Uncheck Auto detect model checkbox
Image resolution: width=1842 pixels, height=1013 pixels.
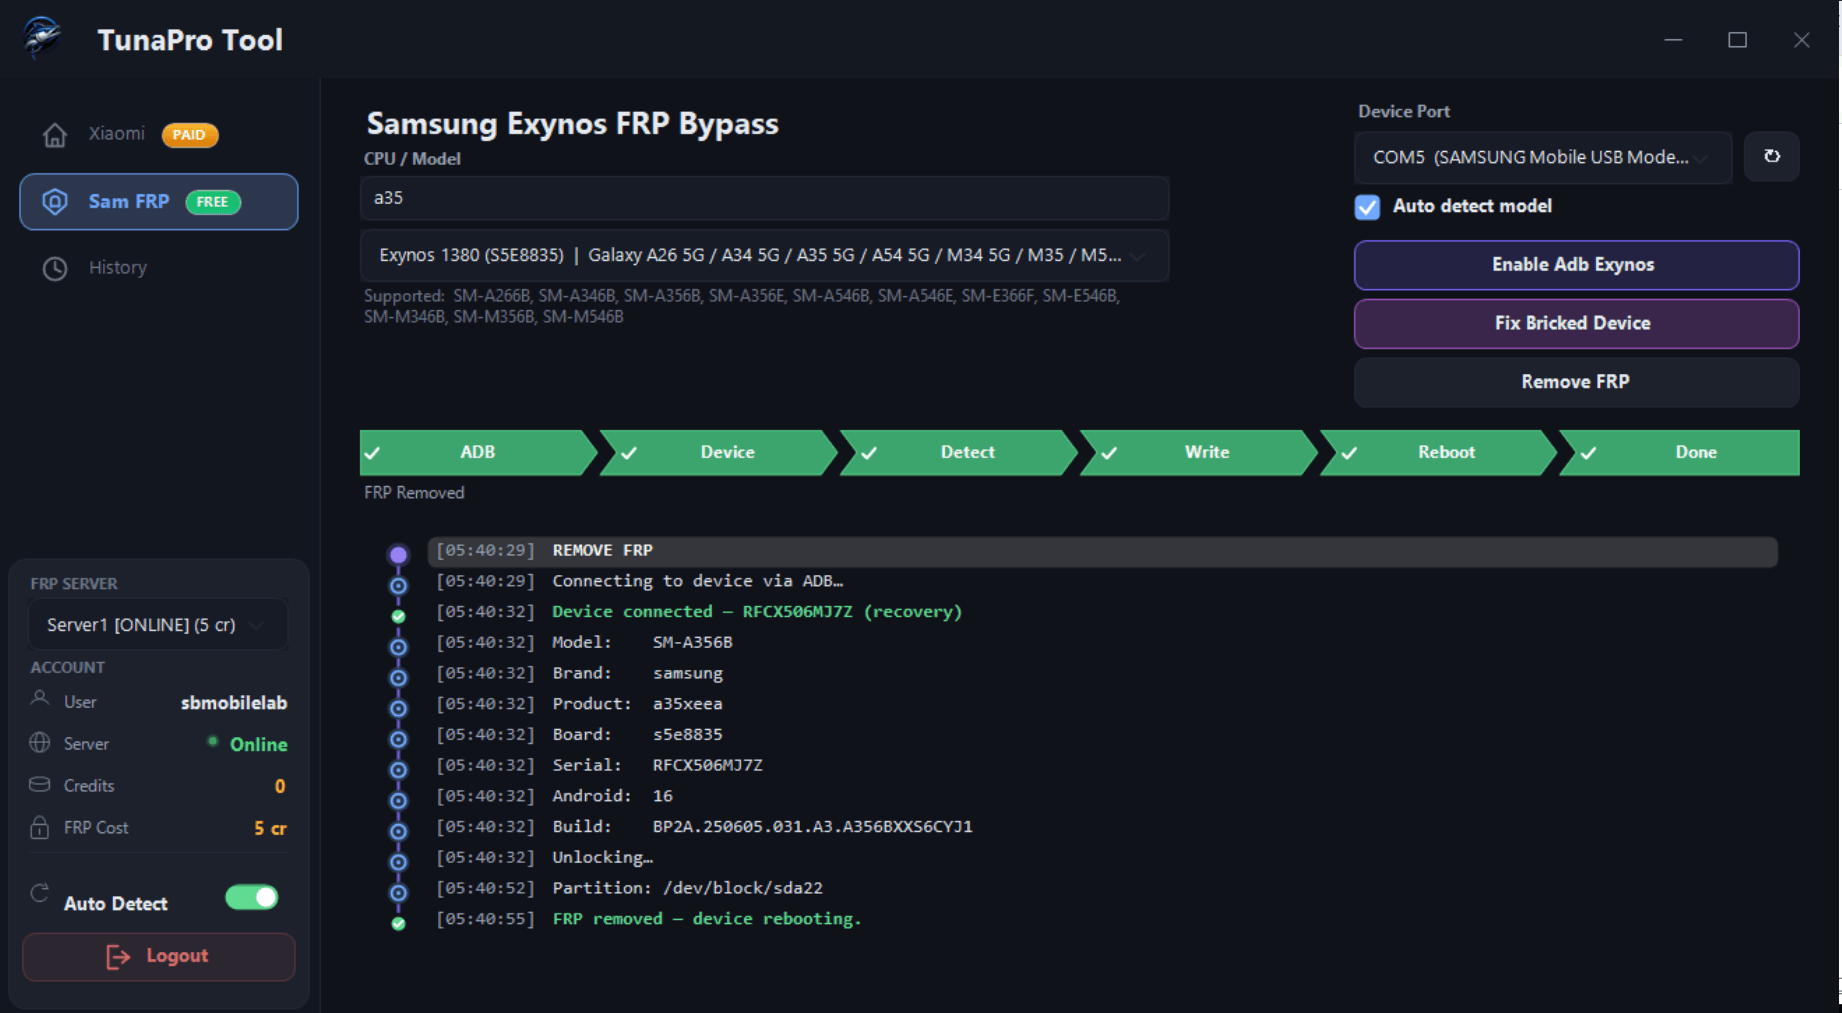1367,207
